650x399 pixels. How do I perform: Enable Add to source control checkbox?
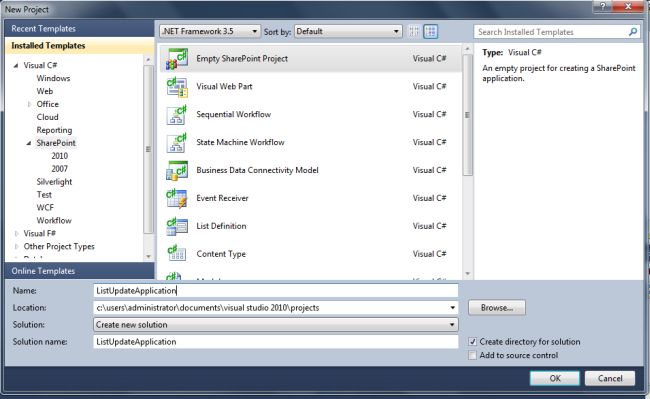click(472, 355)
